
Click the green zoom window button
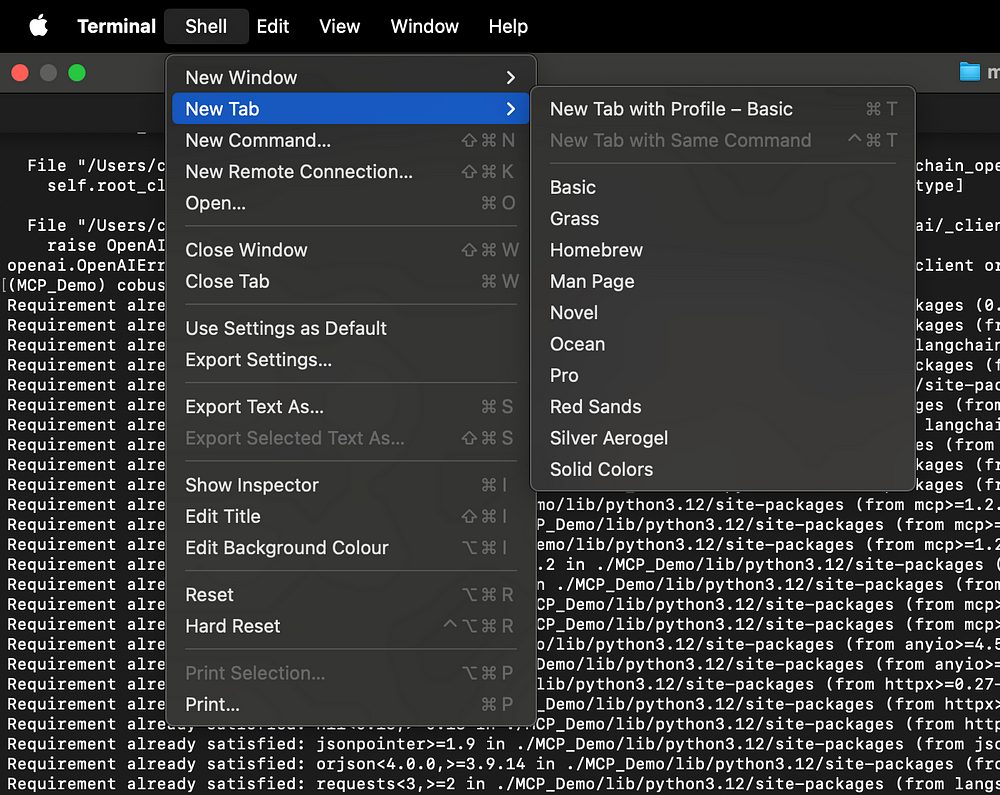pyautogui.click(x=77, y=73)
